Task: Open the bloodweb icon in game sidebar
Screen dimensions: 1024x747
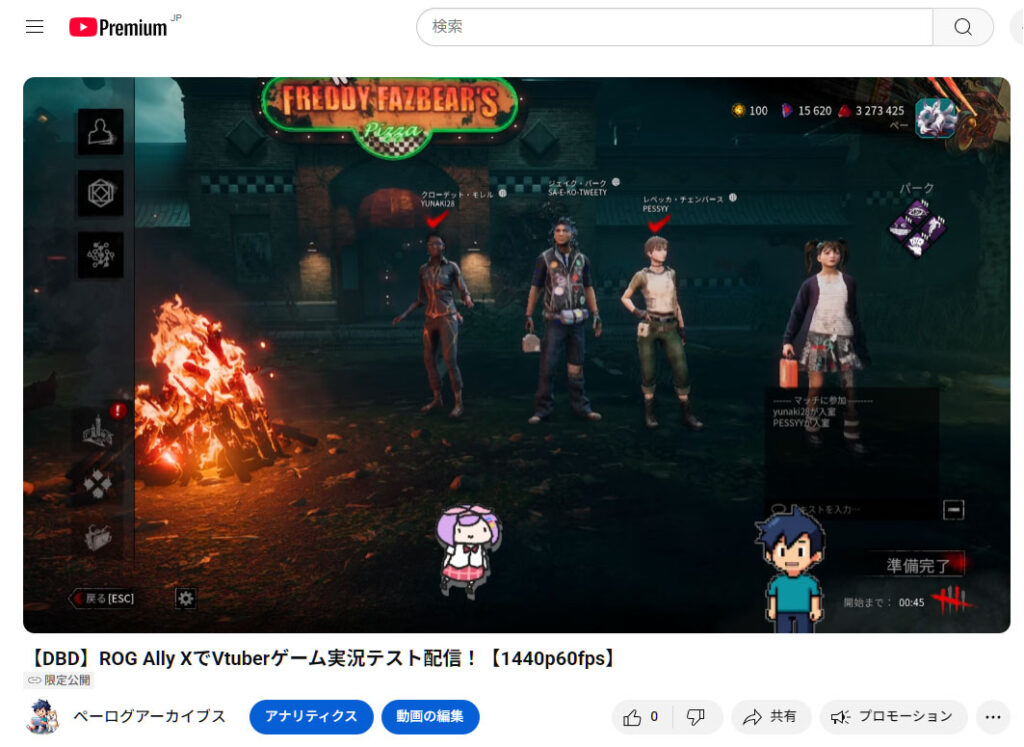Action: 101,255
